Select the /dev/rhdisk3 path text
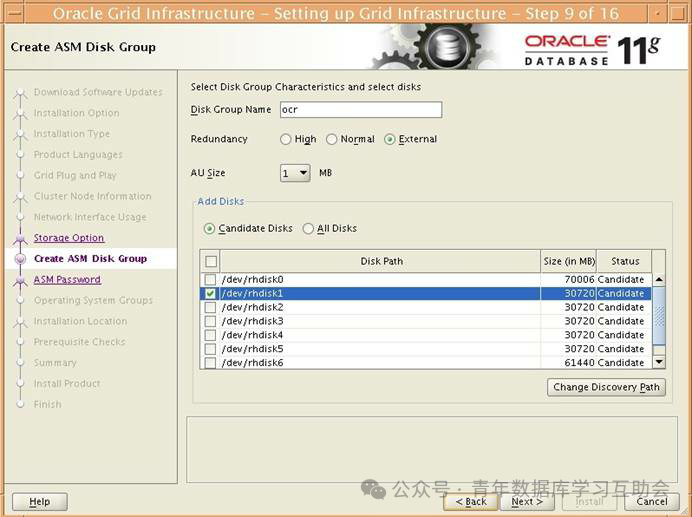The width and height of the screenshot is (692, 517). tap(252, 321)
